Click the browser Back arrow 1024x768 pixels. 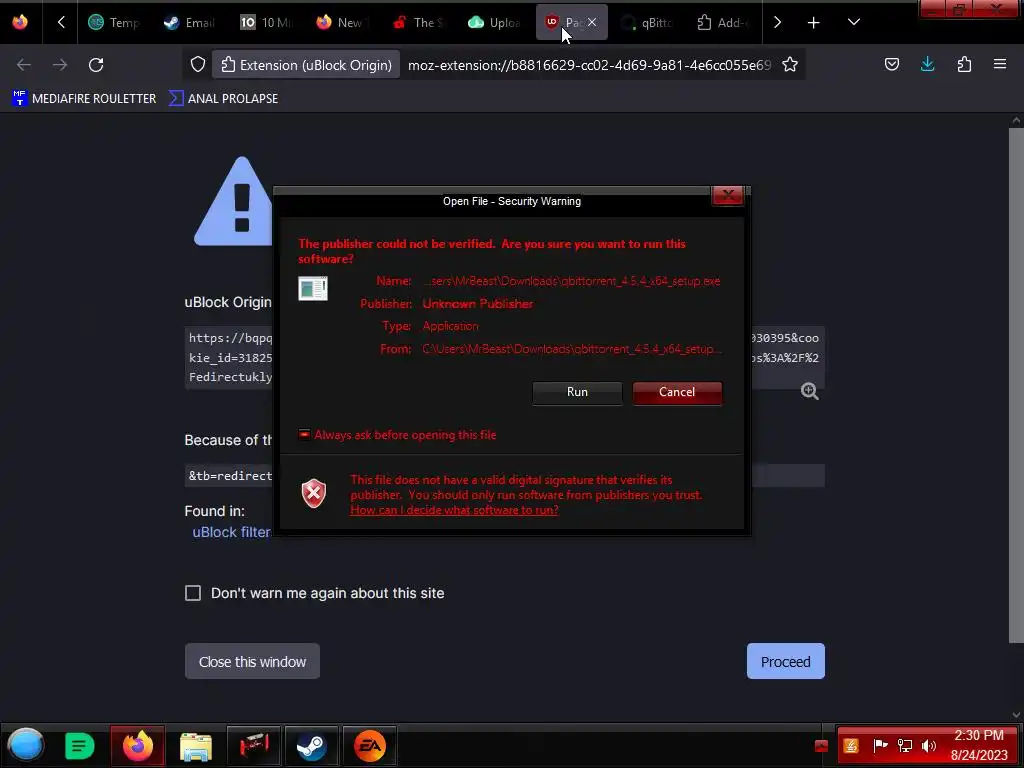[24, 65]
